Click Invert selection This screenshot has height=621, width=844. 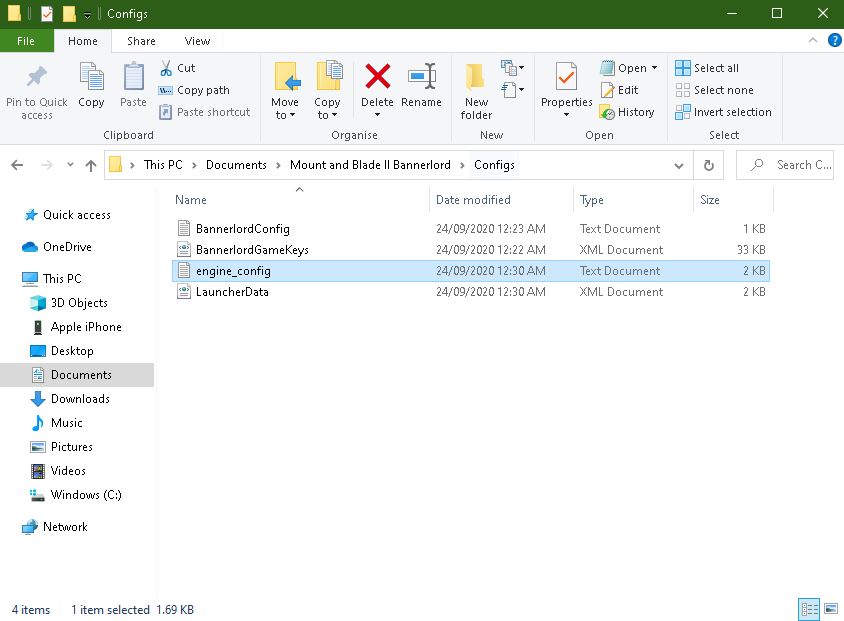click(x=723, y=112)
